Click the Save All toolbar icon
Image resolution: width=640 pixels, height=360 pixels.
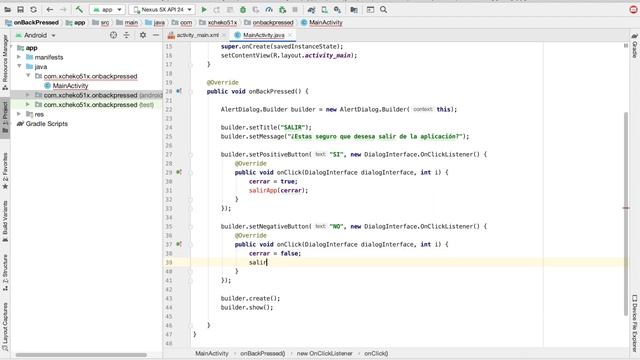[20, 9]
